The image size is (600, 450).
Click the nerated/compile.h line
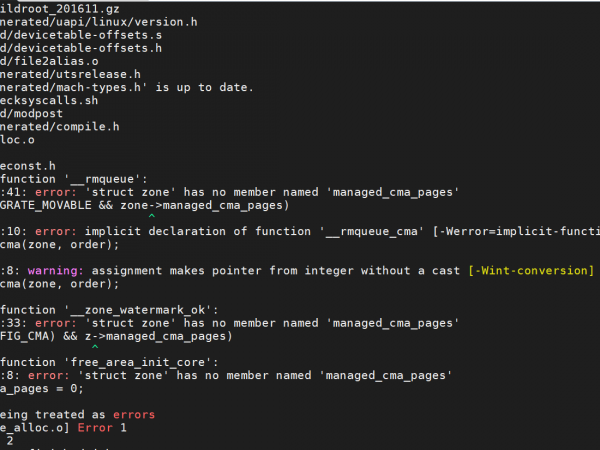(x=60, y=127)
